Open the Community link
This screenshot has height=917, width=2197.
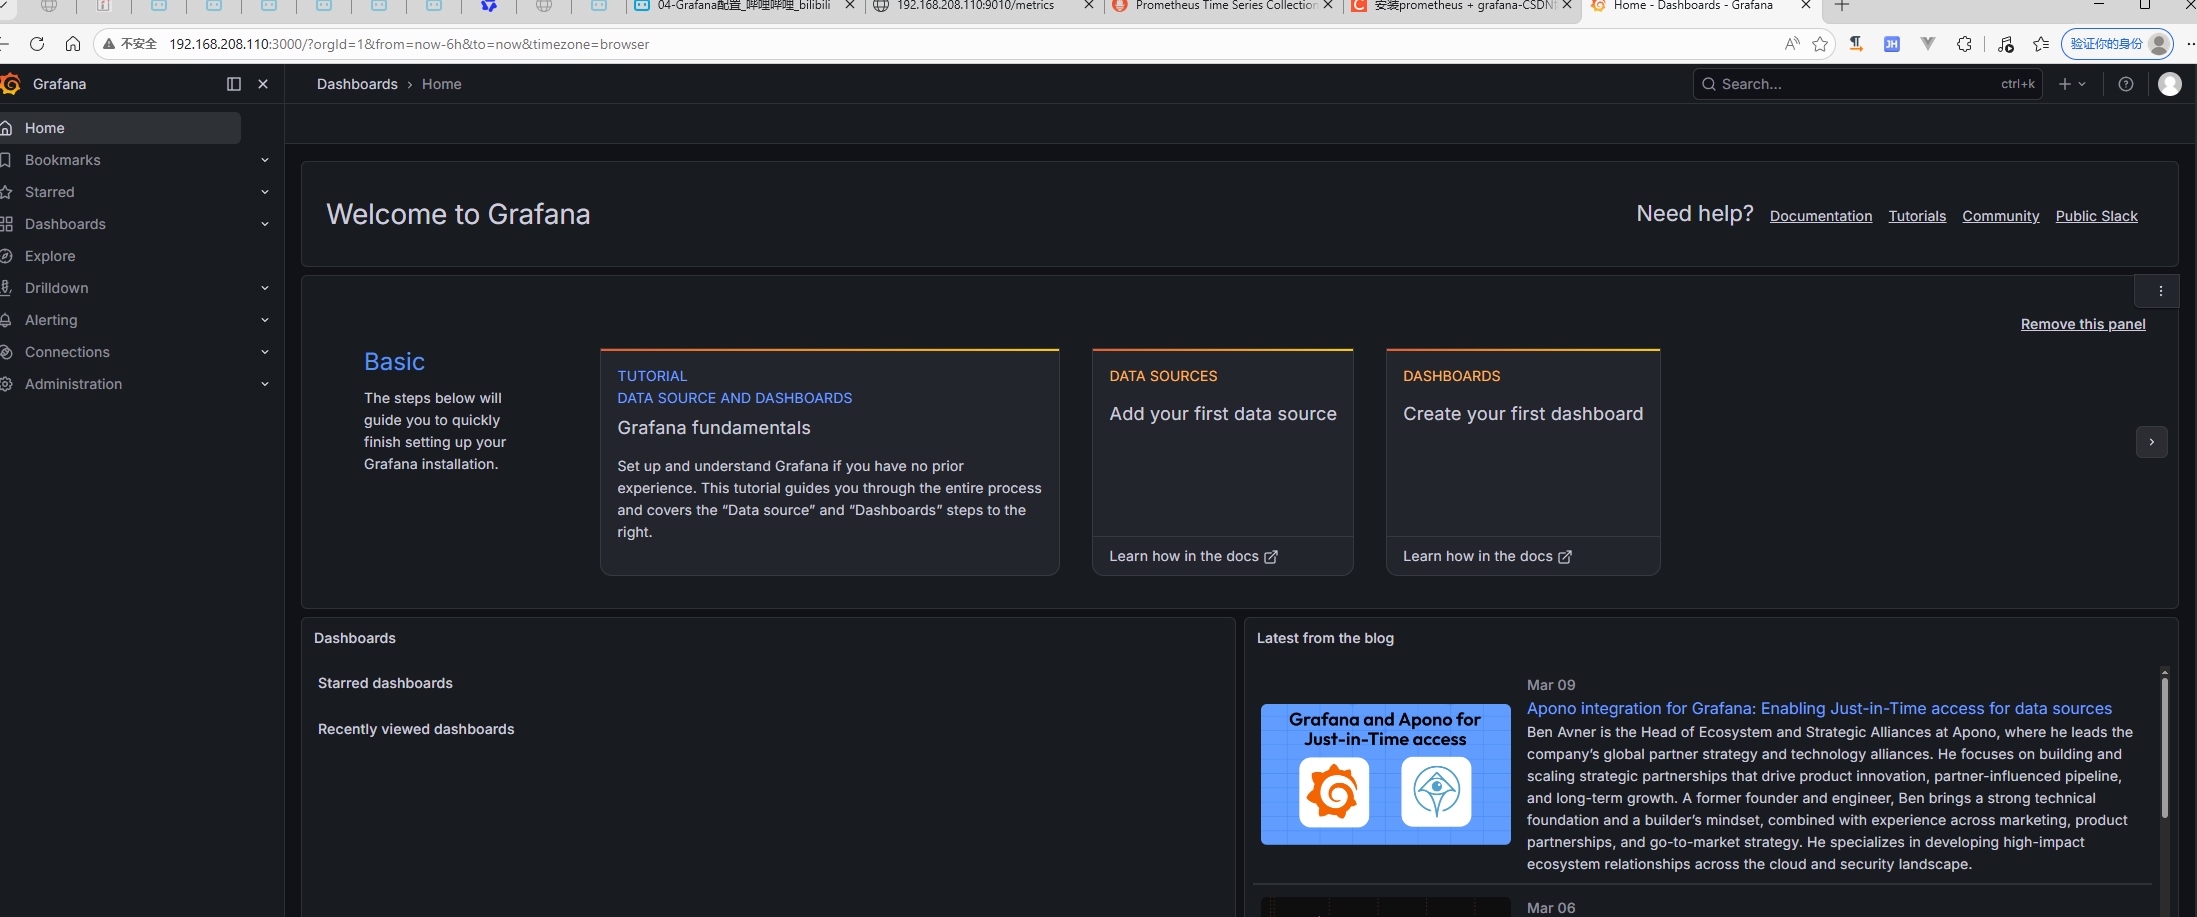point(2000,216)
